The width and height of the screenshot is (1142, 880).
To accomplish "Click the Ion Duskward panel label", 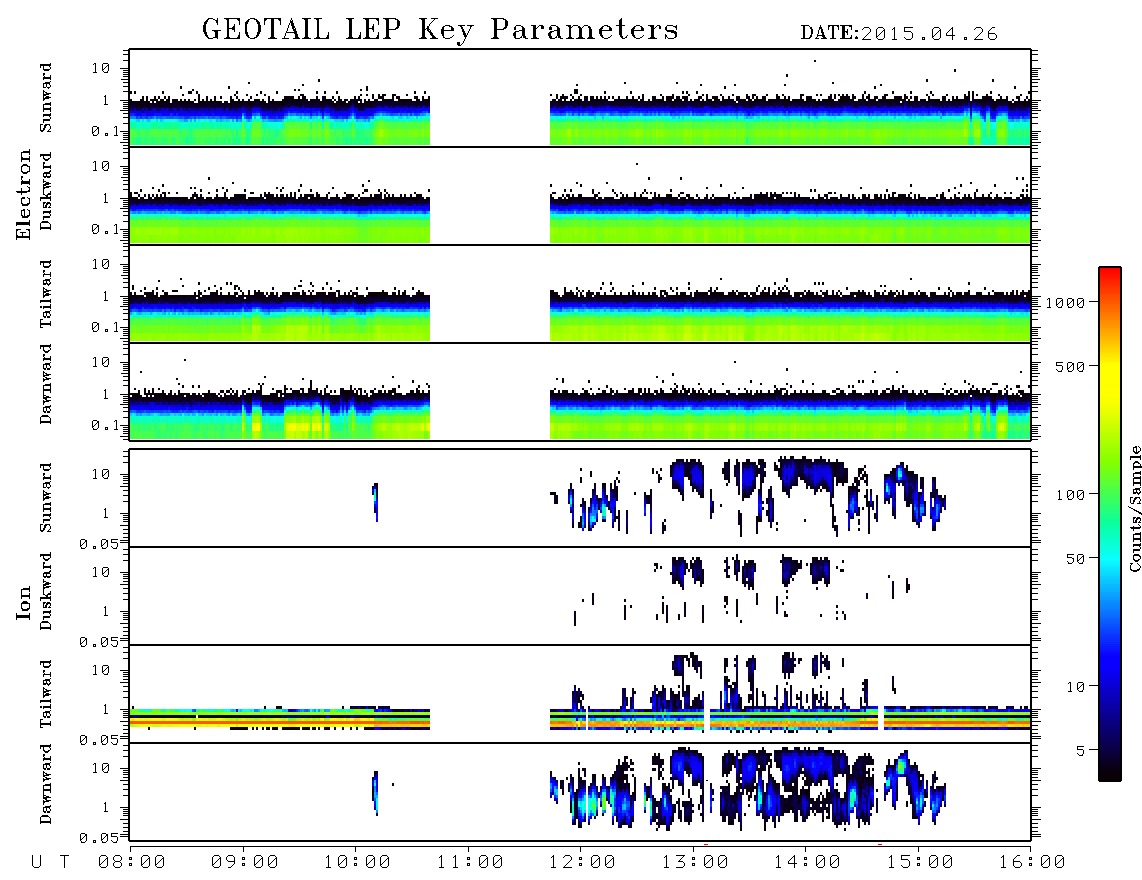I will click(x=46, y=591).
